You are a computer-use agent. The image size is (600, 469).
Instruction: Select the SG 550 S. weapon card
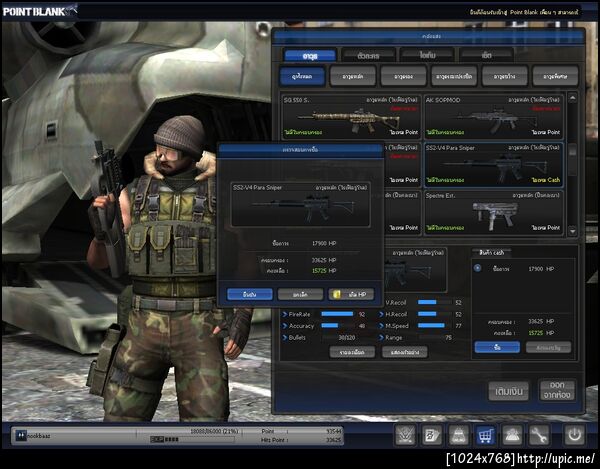351,116
